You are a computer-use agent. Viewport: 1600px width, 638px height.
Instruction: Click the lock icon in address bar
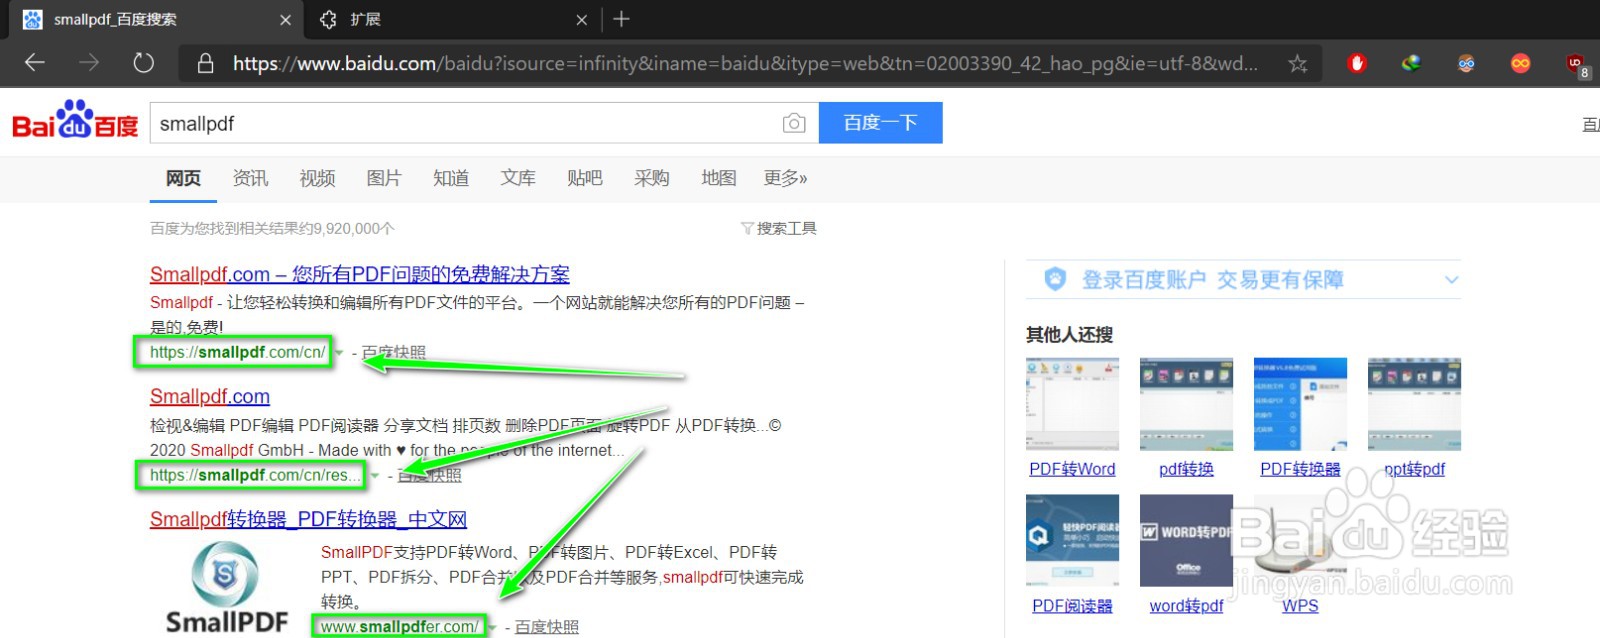(x=205, y=63)
